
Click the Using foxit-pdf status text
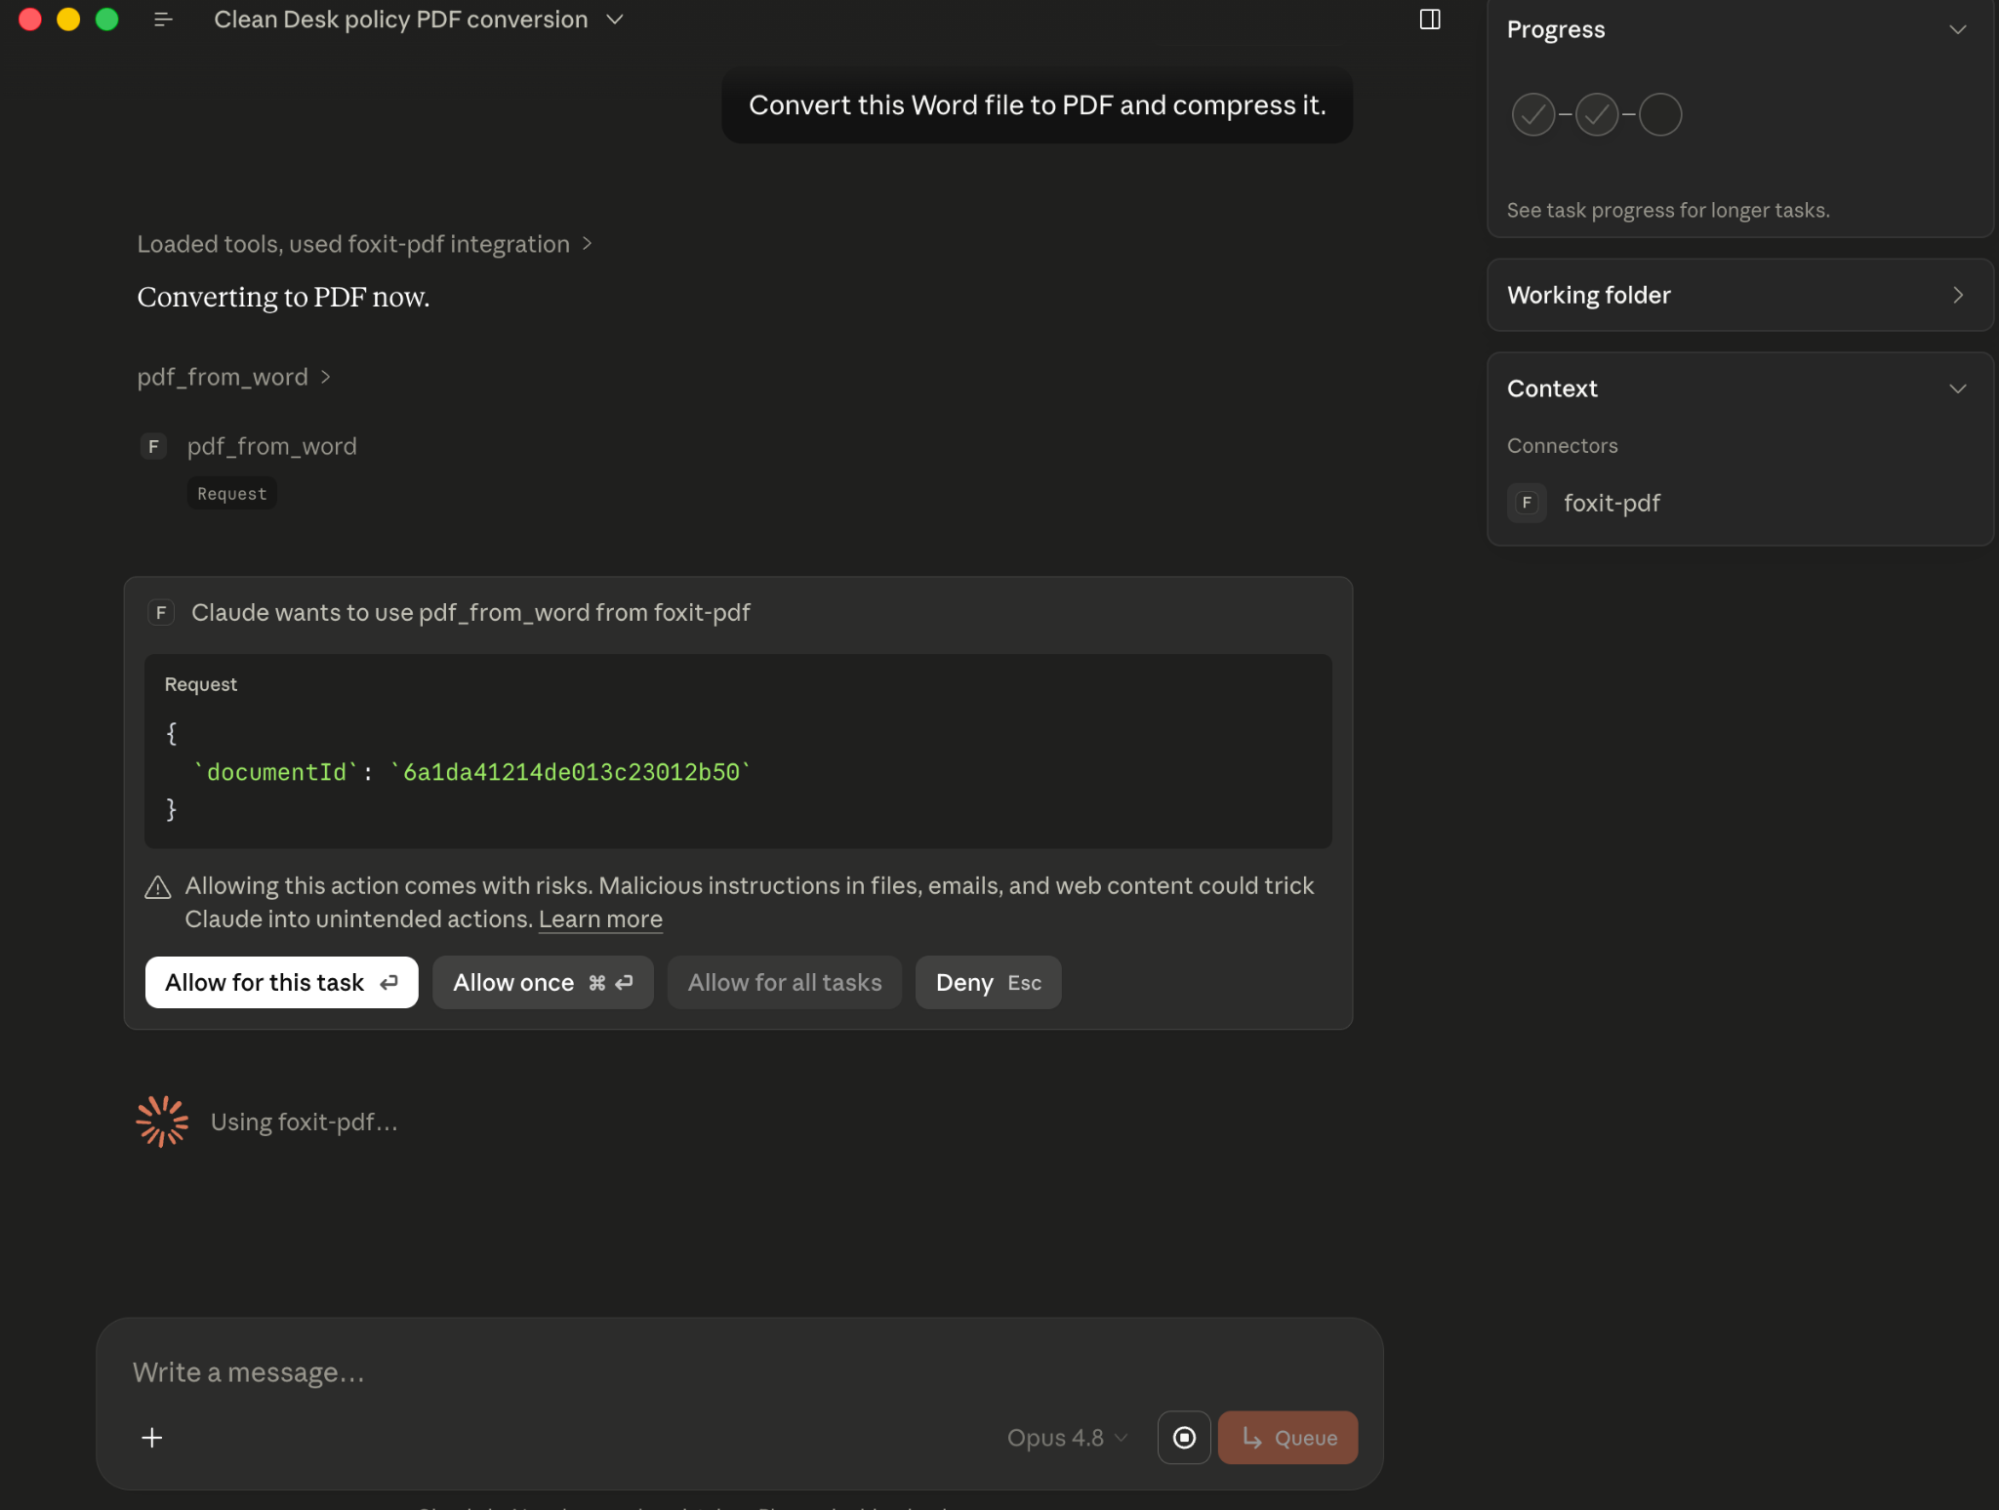pos(304,1123)
